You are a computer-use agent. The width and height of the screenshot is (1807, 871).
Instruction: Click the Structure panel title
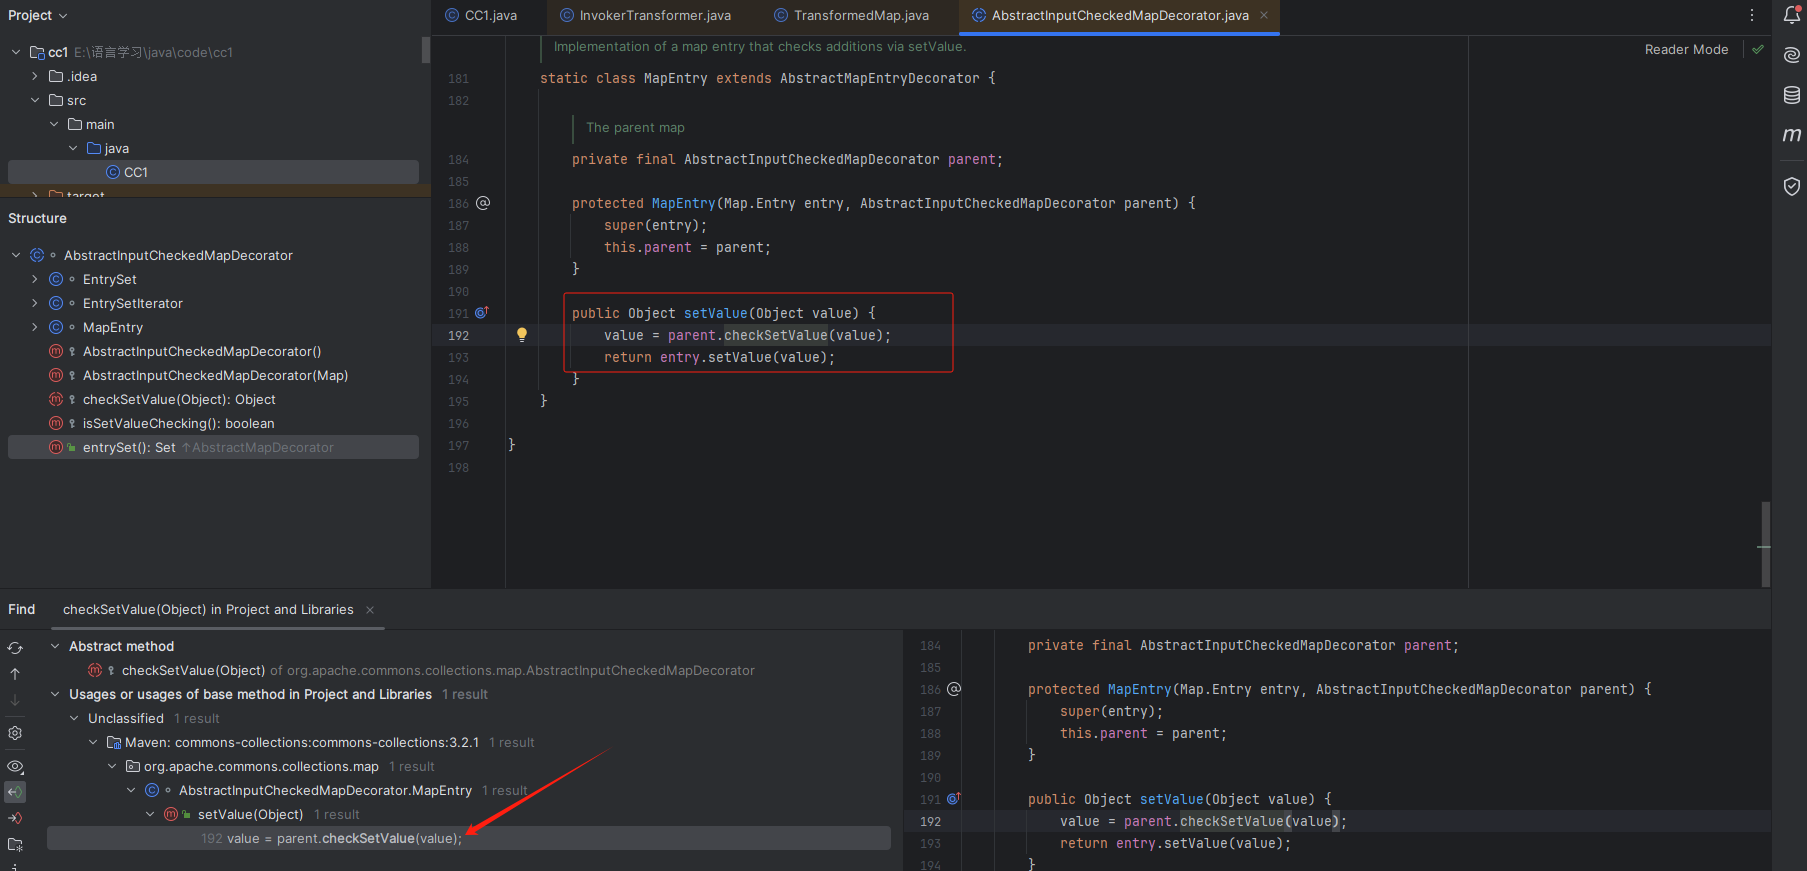coord(37,218)
